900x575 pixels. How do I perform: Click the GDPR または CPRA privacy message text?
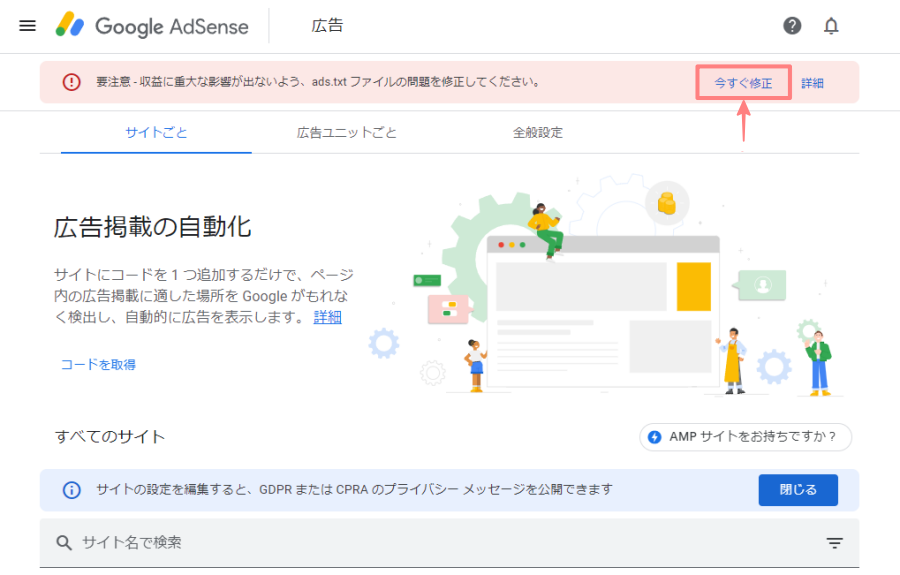click(354, 489)
